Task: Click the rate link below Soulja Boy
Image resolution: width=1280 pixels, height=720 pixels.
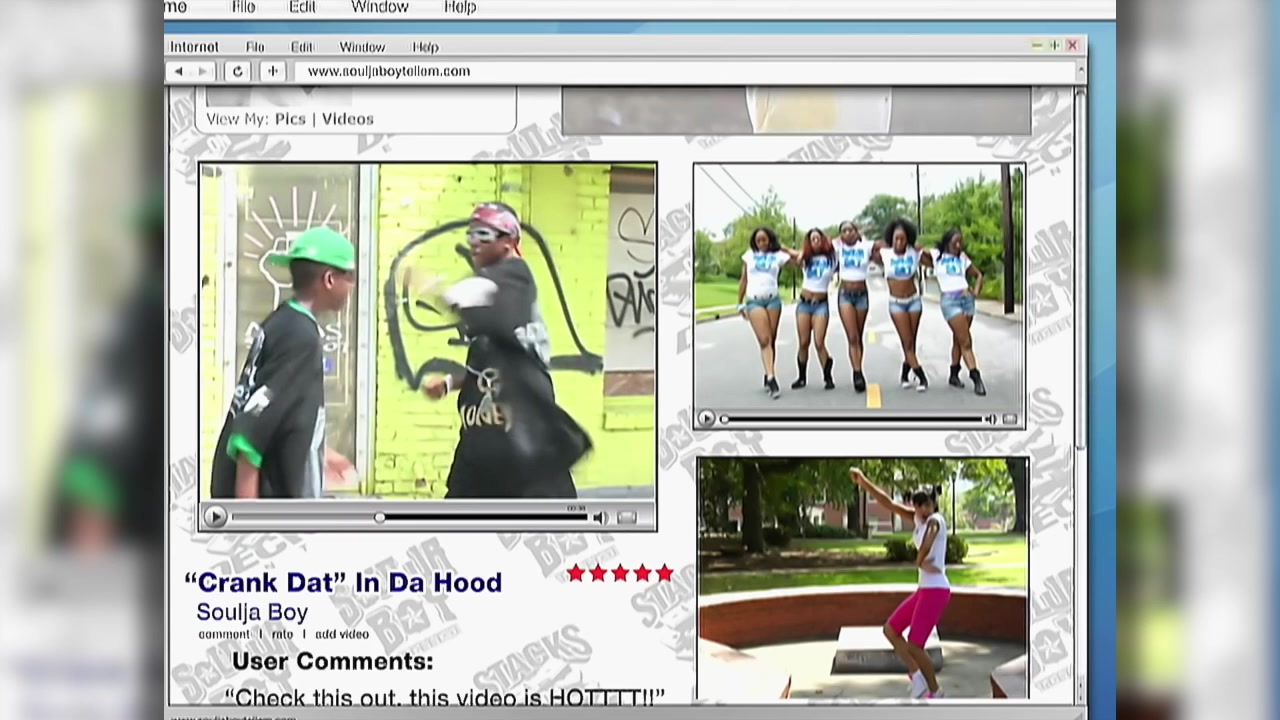Action: (x=283, y=634)
